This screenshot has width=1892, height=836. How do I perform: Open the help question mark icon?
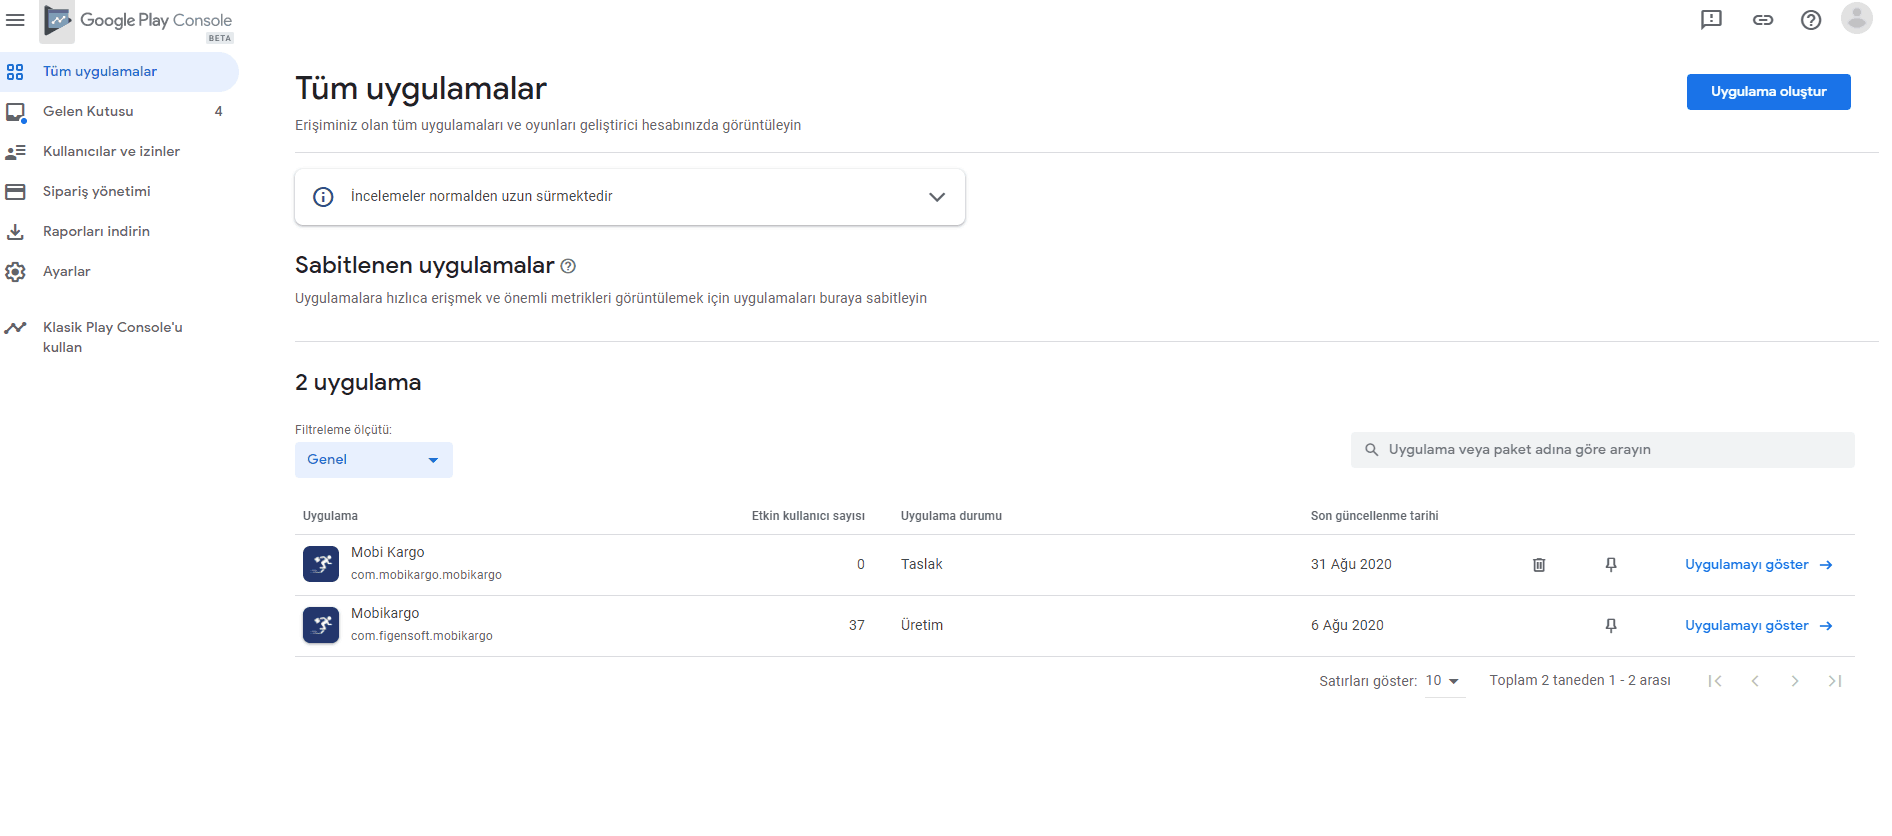click(1811, 20)
